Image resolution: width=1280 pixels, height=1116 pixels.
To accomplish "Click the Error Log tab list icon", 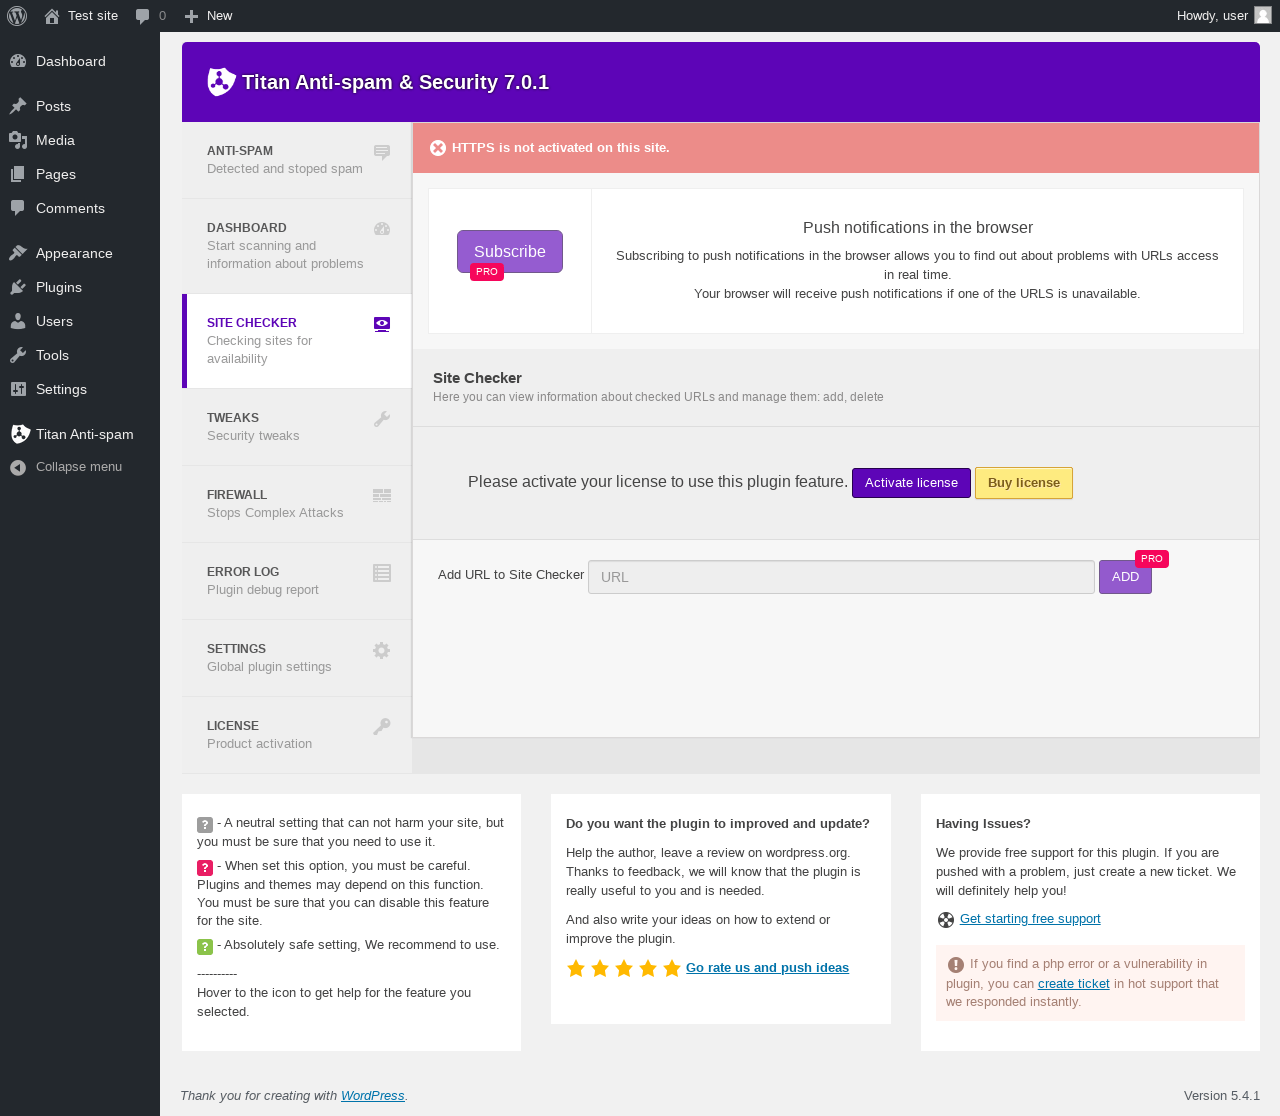I will coord(382,573).
